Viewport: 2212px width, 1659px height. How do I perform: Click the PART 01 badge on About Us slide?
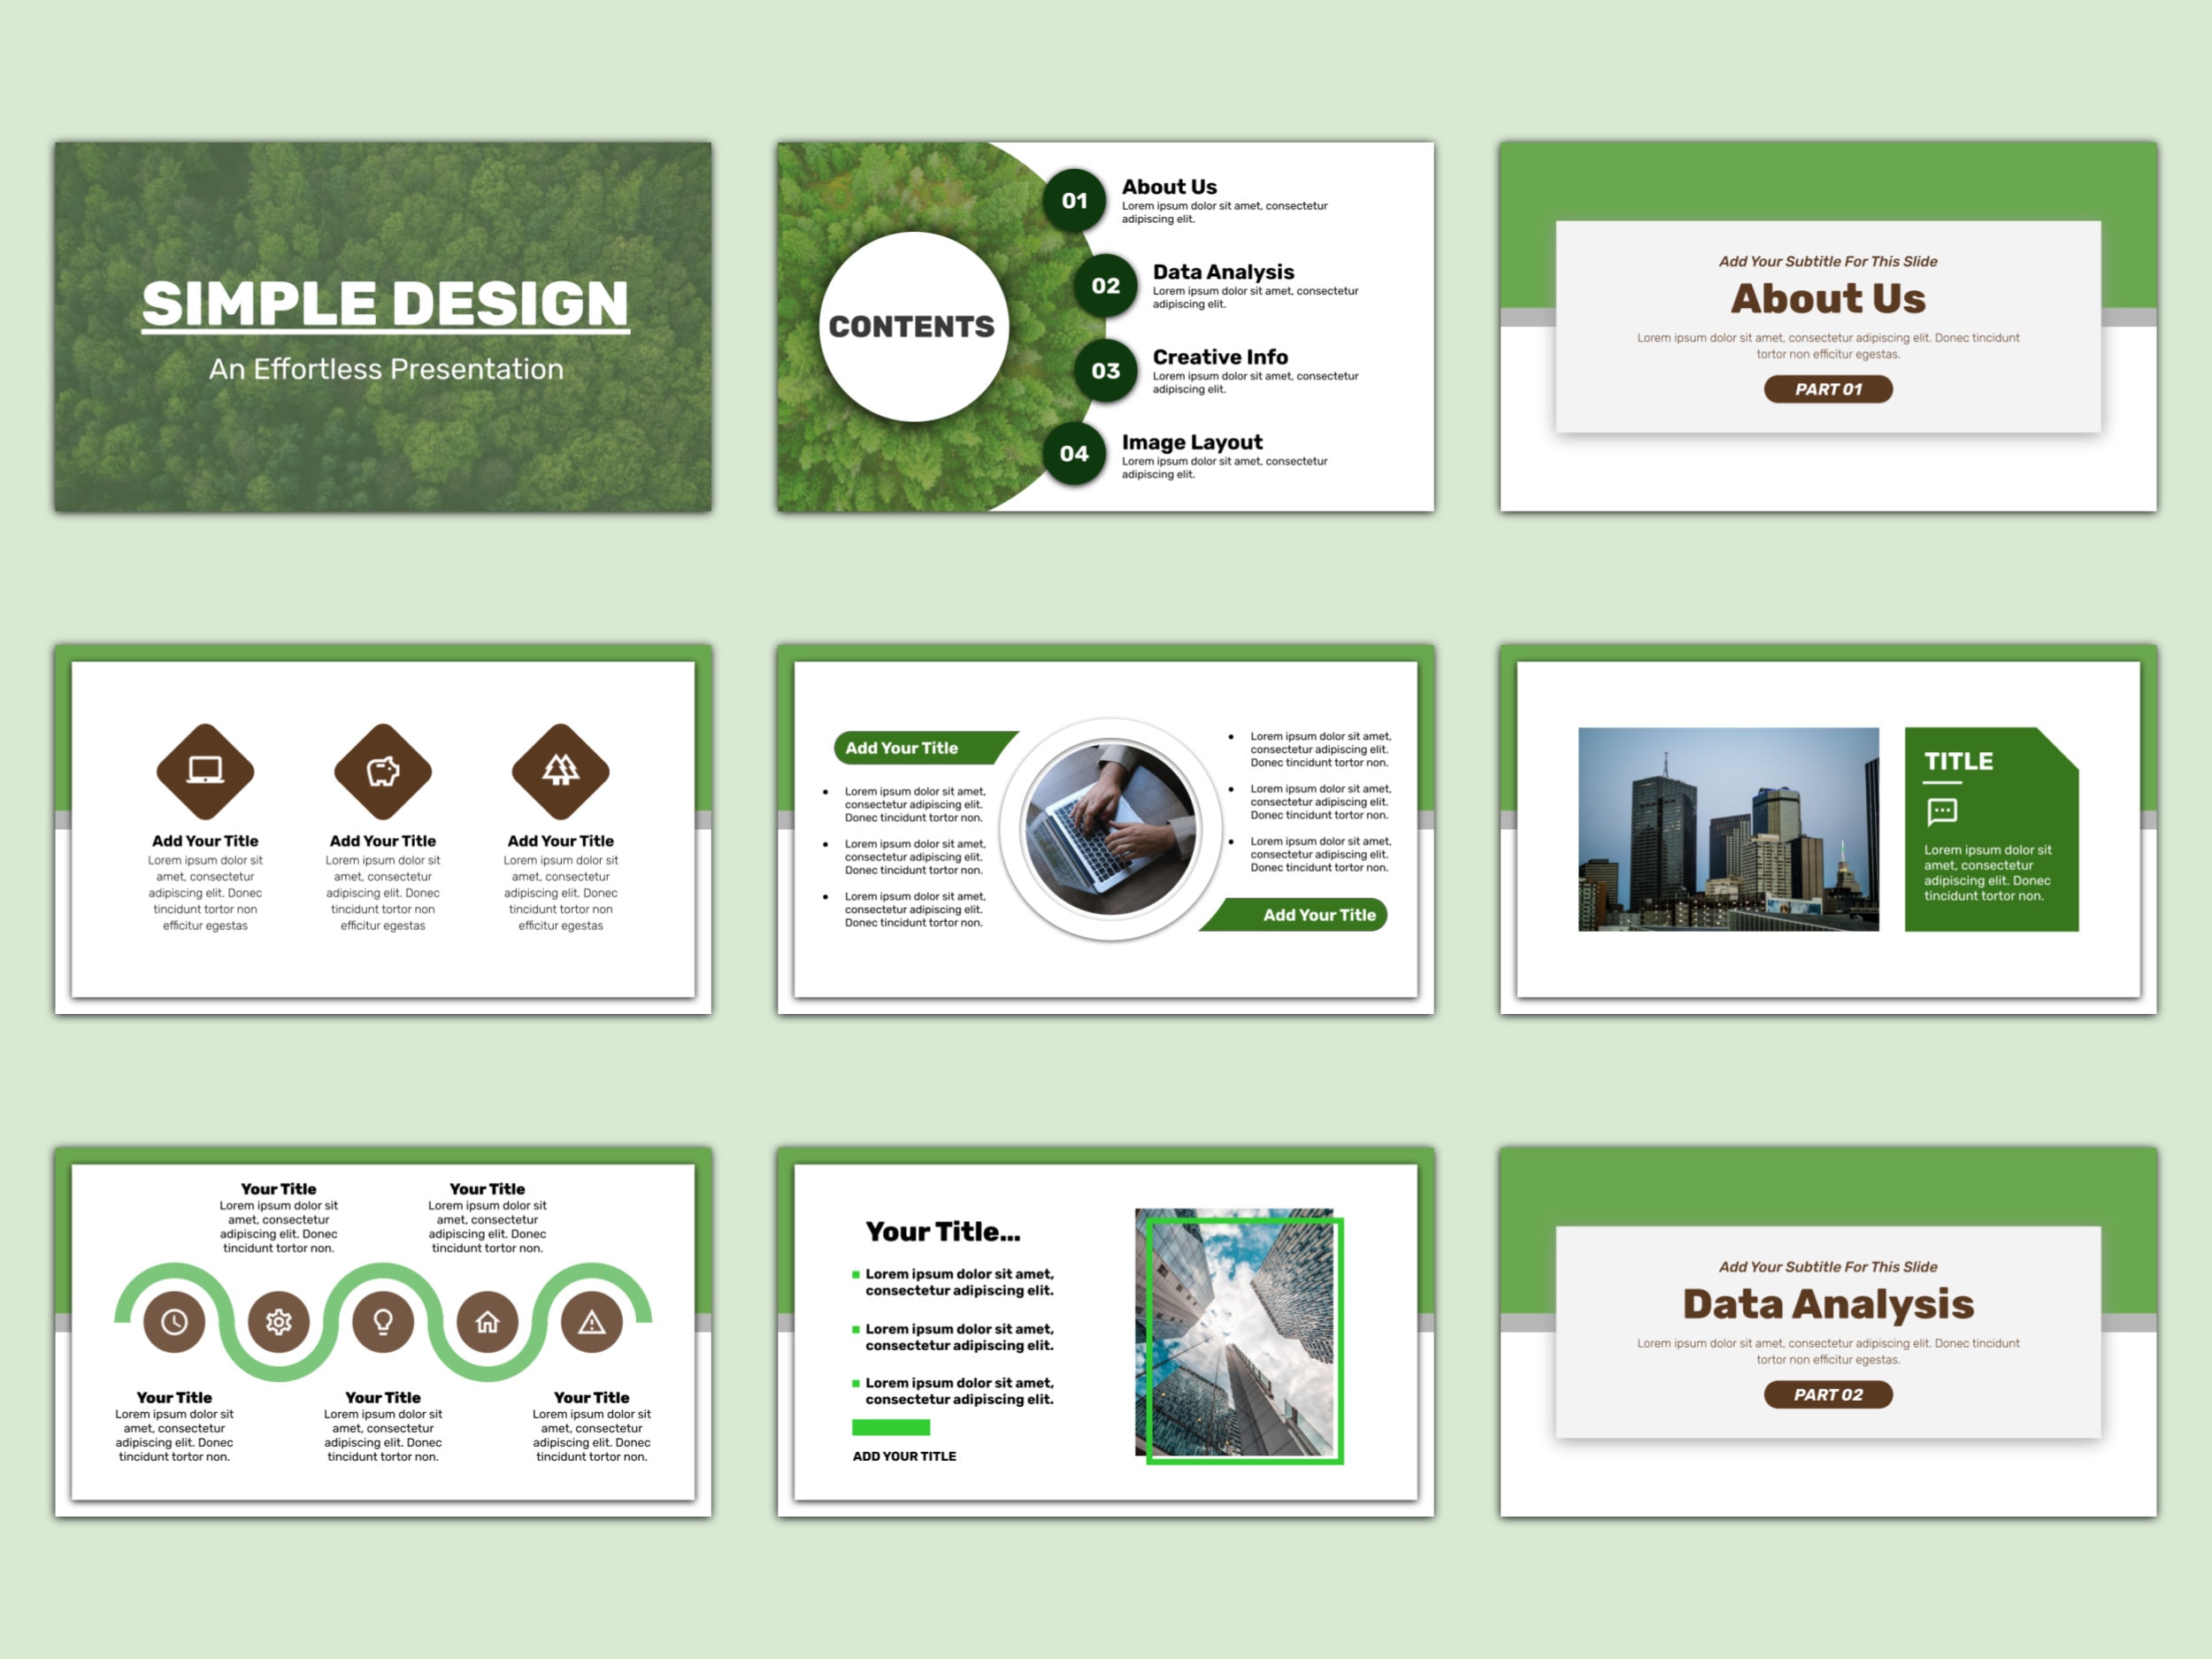coord(1828,390)
